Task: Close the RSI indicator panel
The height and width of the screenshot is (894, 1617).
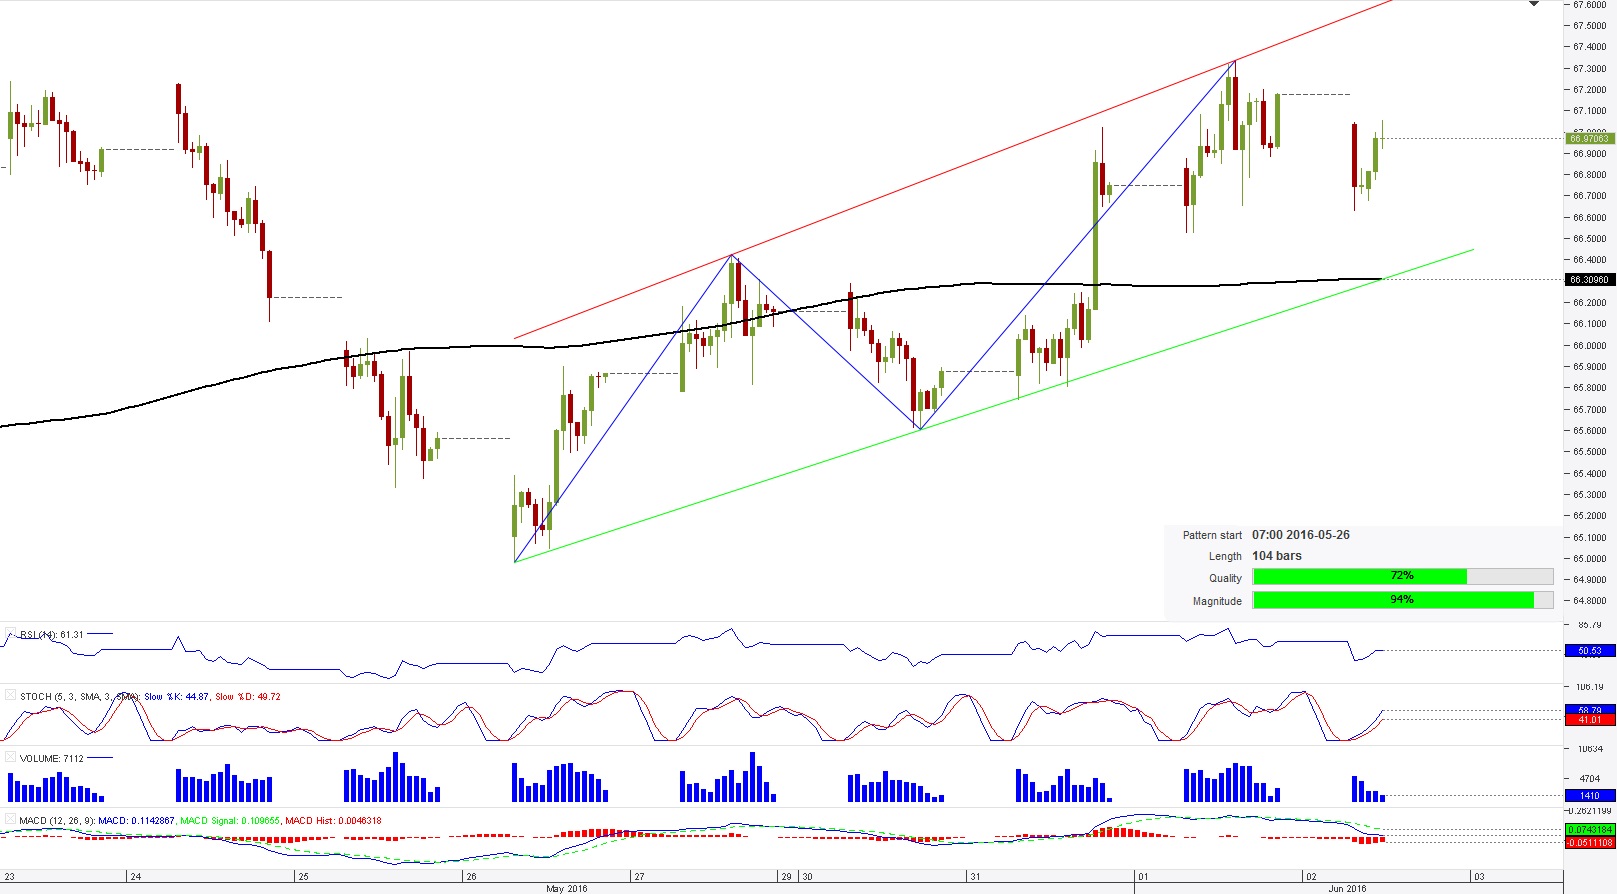Action: click(x=11, y=634)
